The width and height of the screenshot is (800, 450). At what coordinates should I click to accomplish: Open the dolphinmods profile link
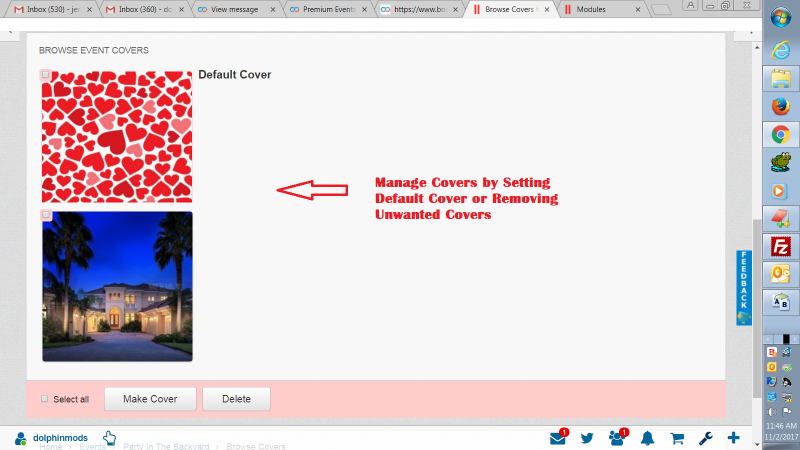pyautogui.click(x=60, y=438)
